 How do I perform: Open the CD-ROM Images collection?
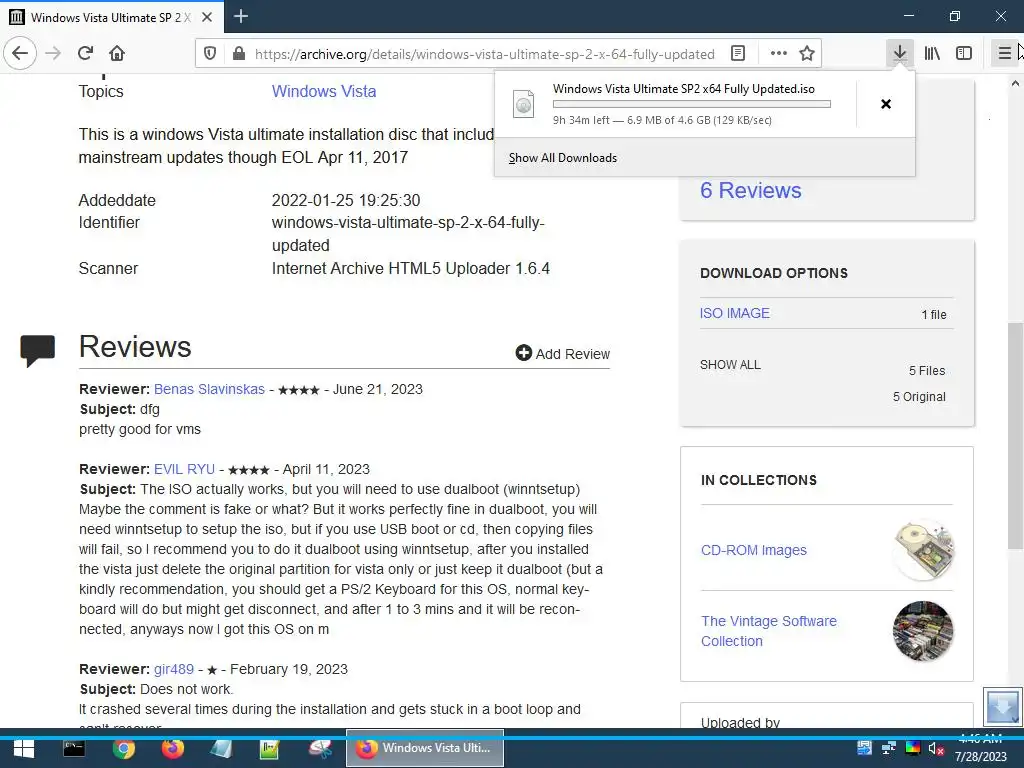(754, 550)
